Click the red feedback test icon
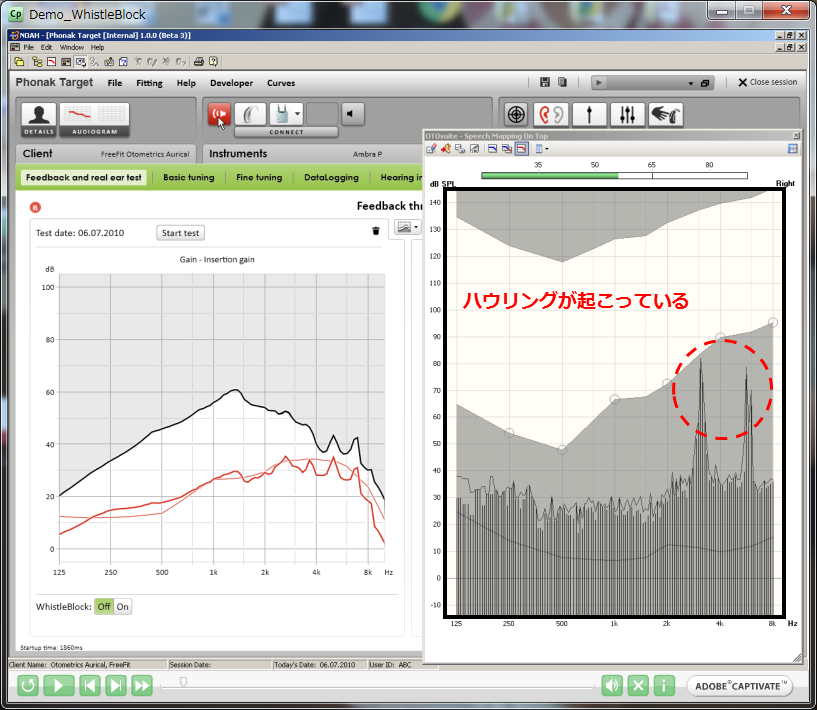817x710 pixels. (219, 114)
